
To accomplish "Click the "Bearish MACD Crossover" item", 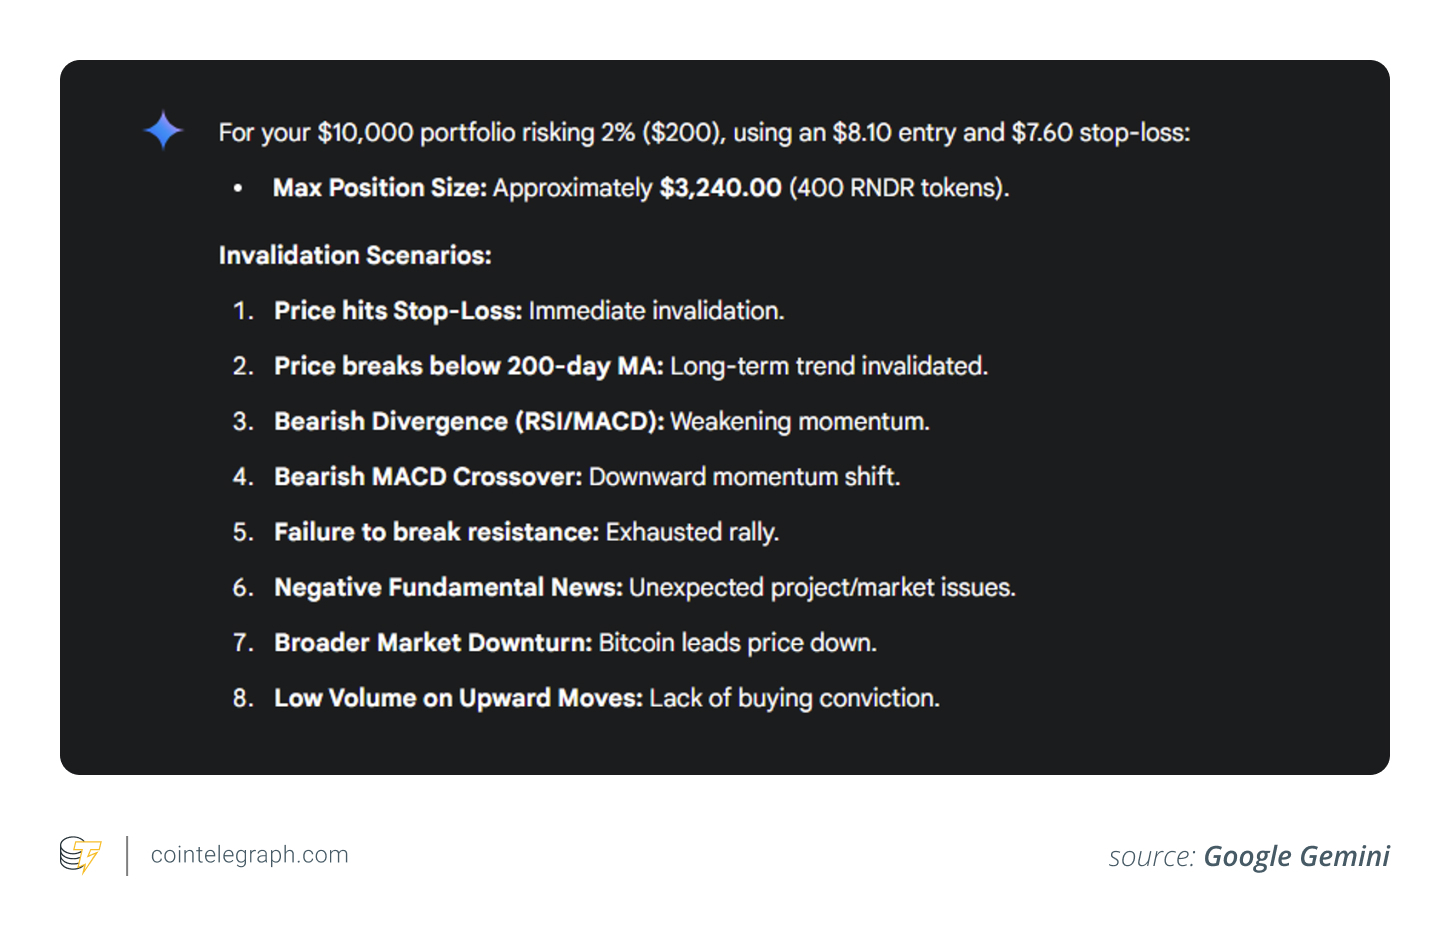I will (x=428, y=477).
